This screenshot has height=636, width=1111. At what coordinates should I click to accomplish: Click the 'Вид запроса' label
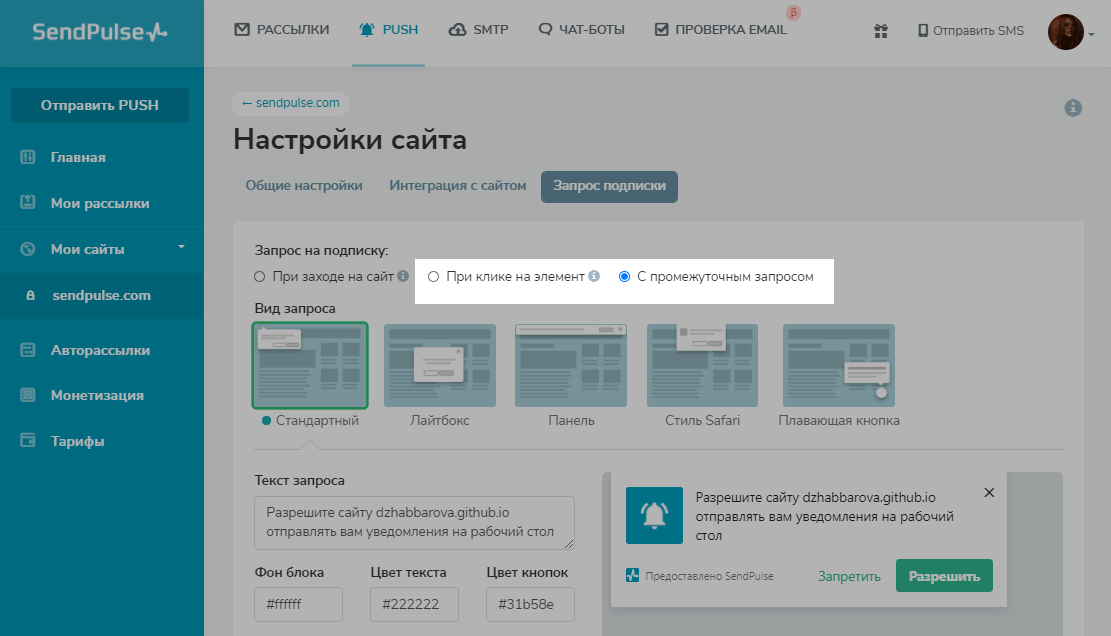coord(295,308)
